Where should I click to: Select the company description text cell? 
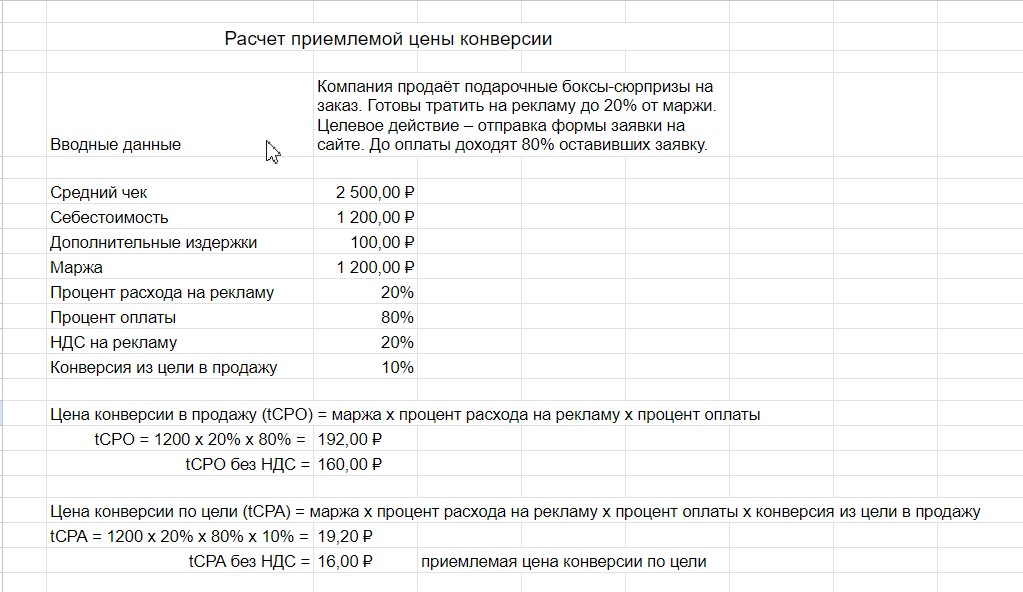click(516, 116)
